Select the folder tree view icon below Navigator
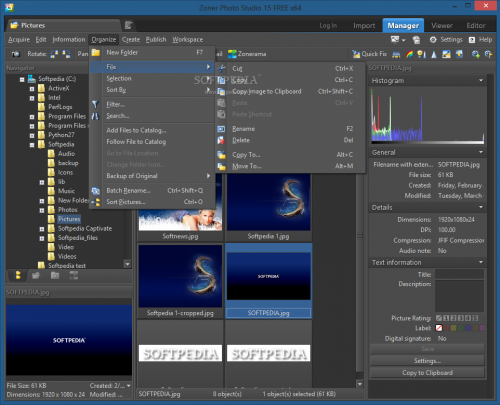The width and height of the screenshot is (500, 405). coord(18,275)
